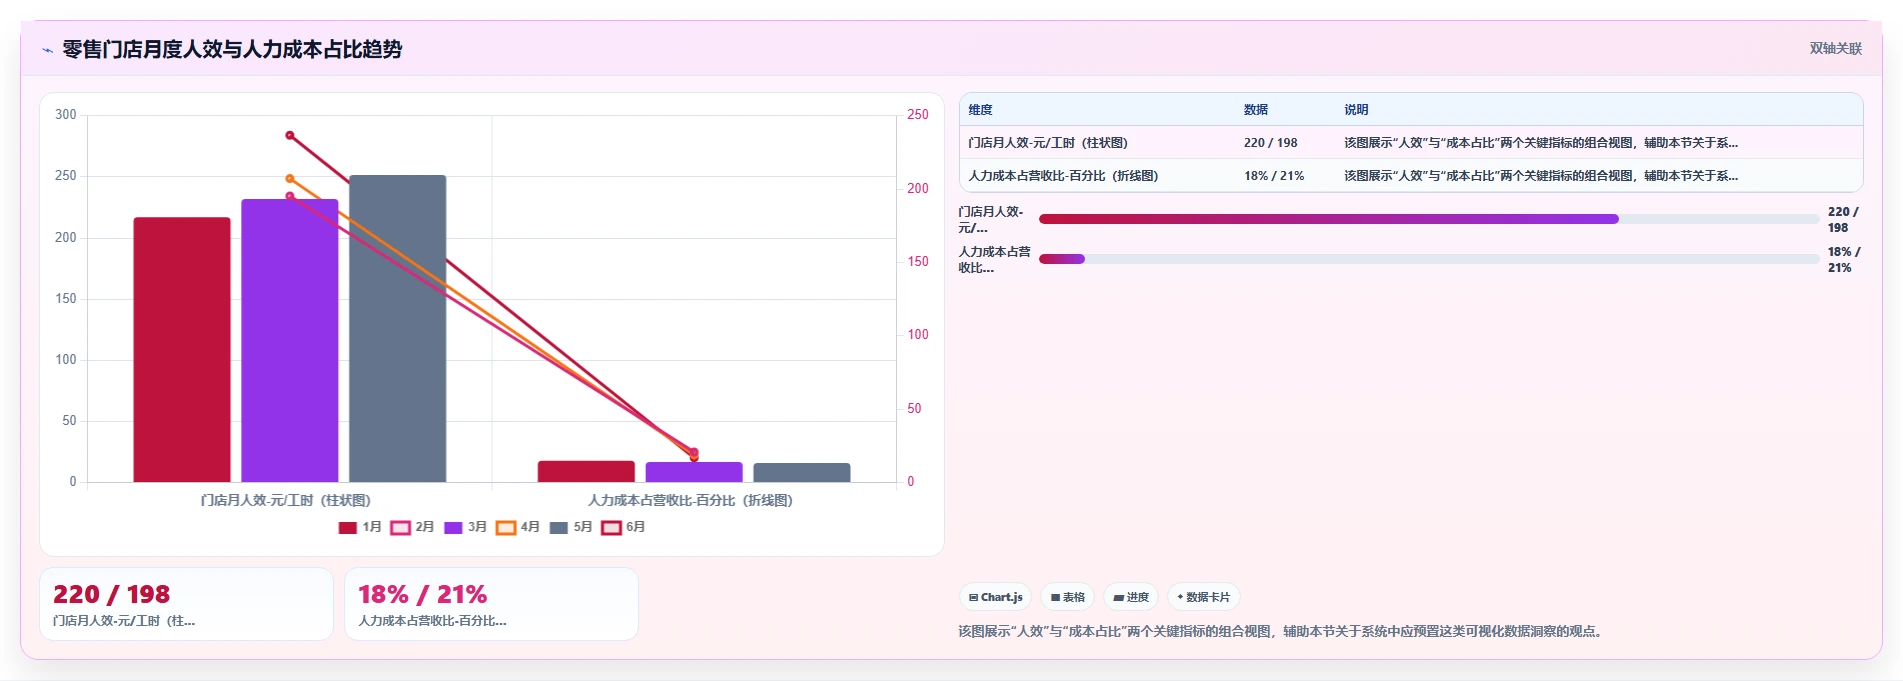
Task: Toggle the 5月 legend swatch
Action: coord(559,527)
